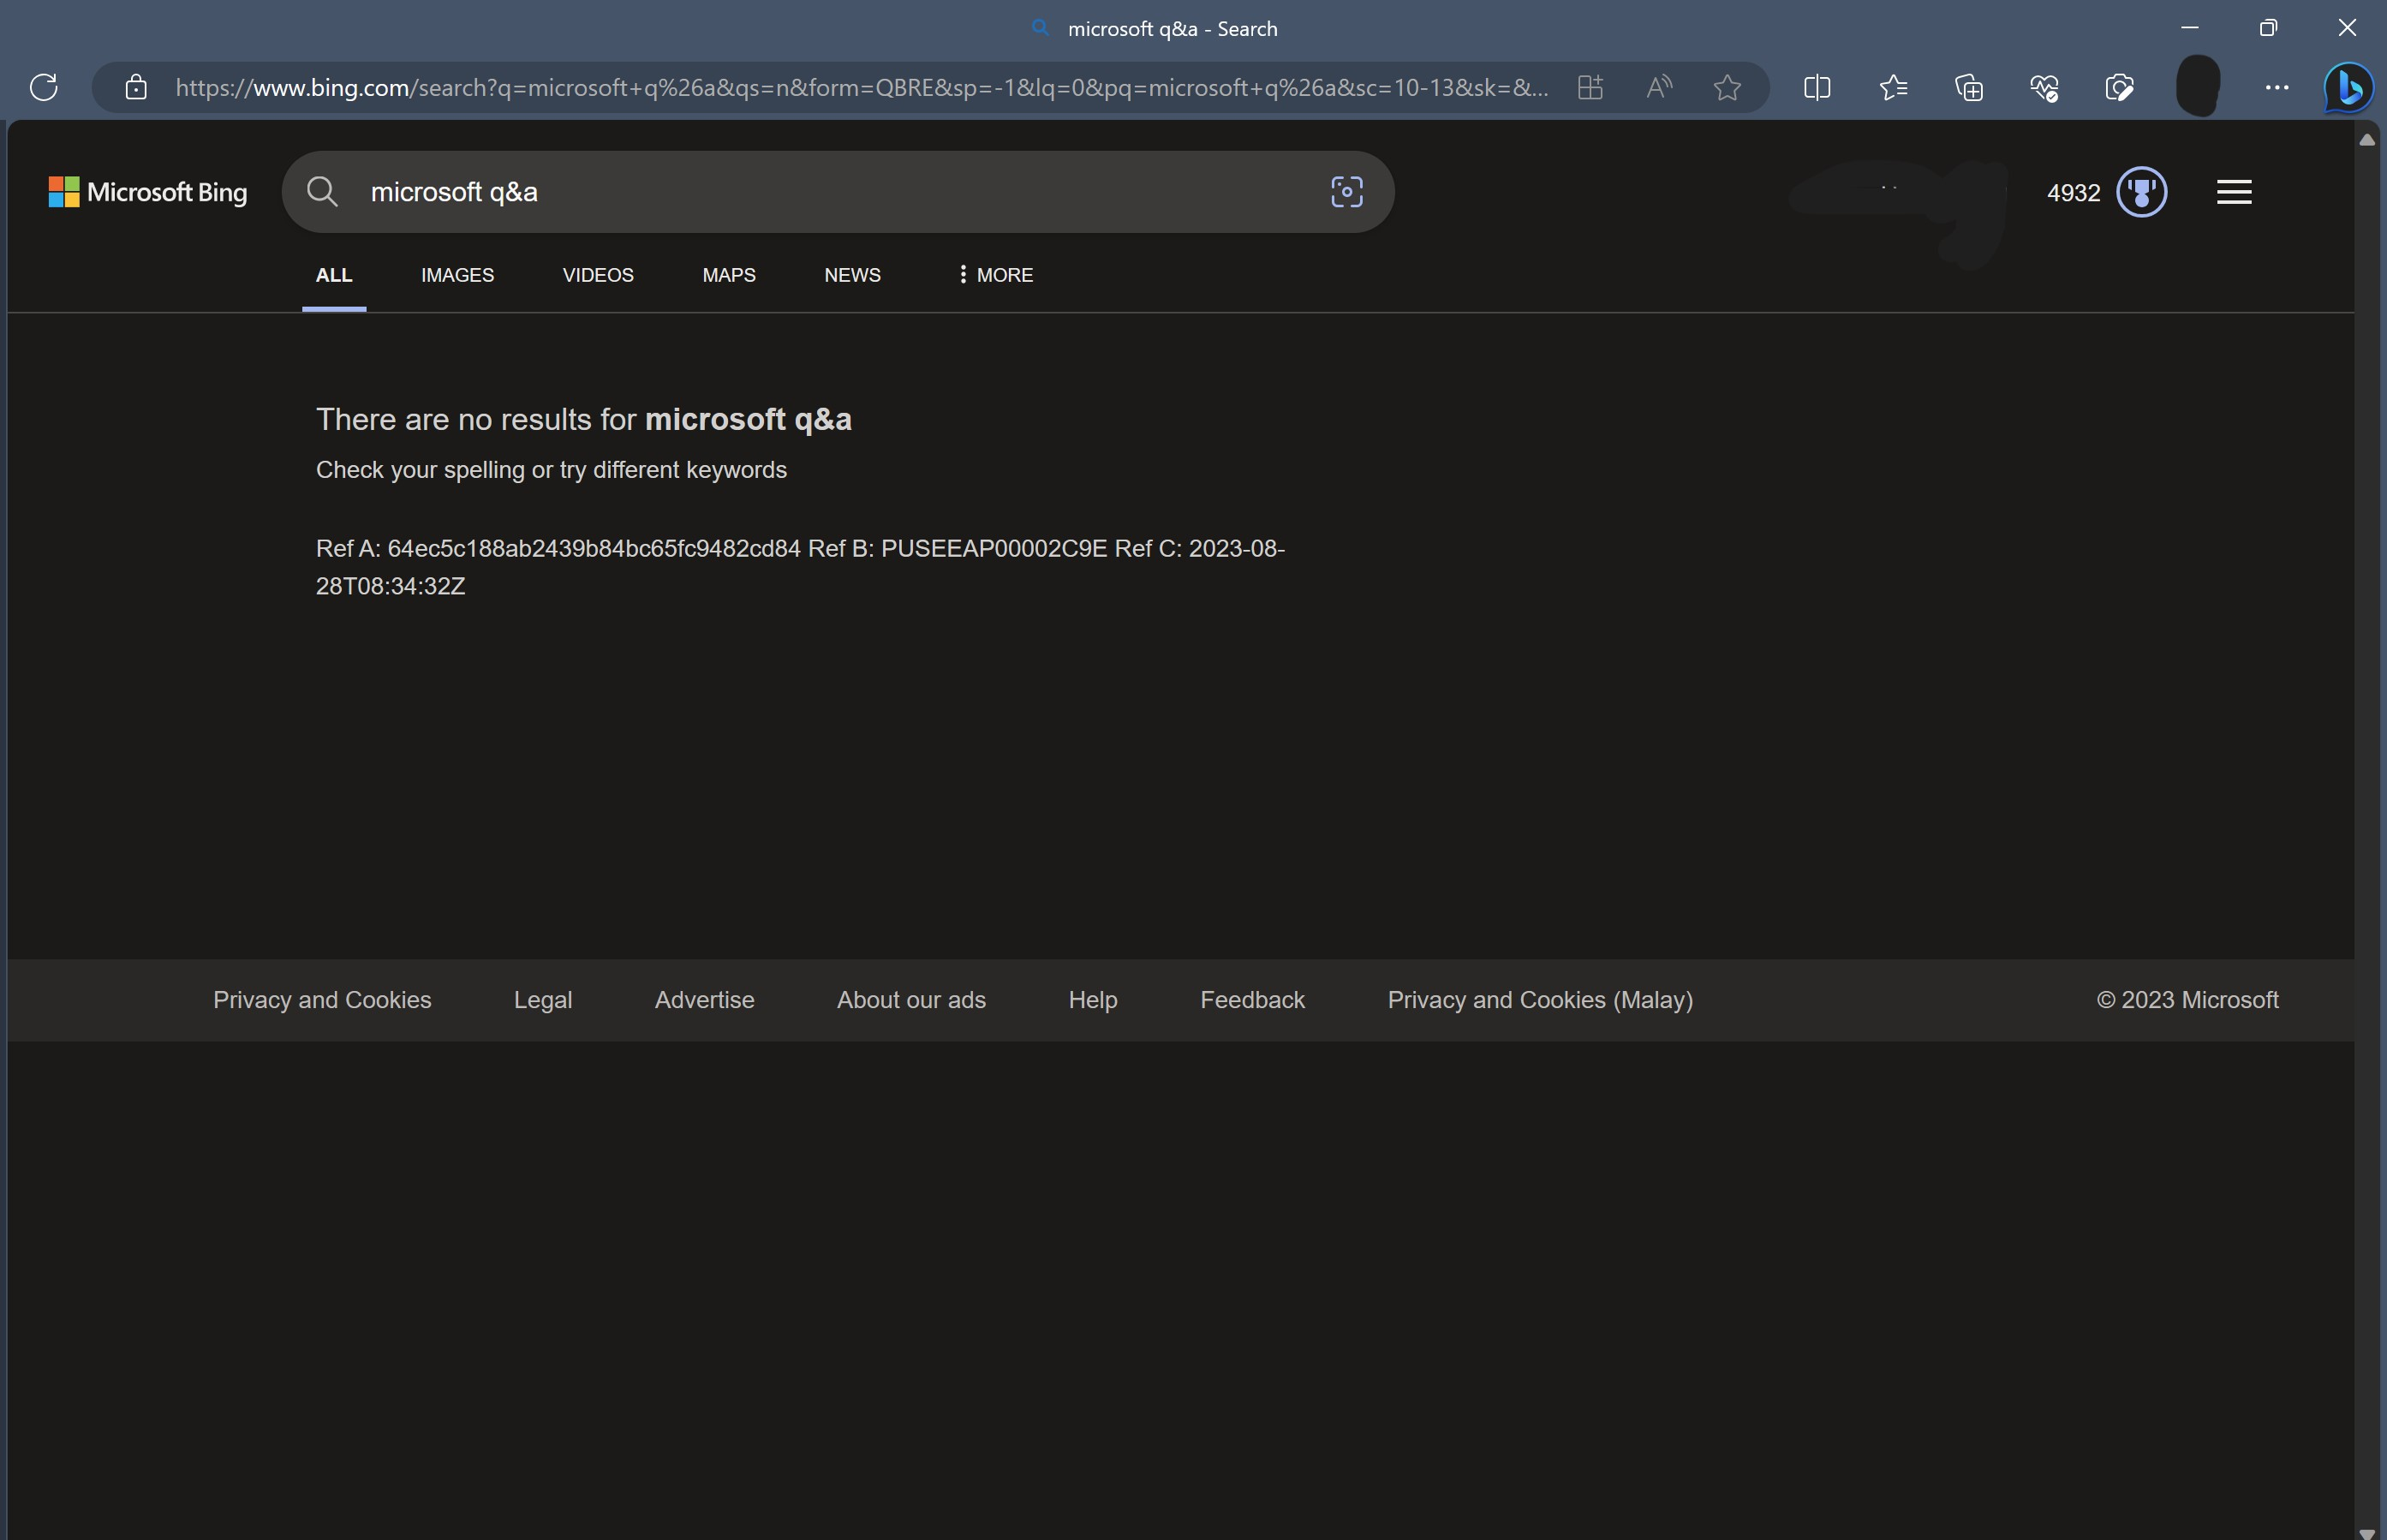Screen dimensions: 2387x1540
Task: Click the search box containing microsoft q&a
Action: [x=838, y=192]
